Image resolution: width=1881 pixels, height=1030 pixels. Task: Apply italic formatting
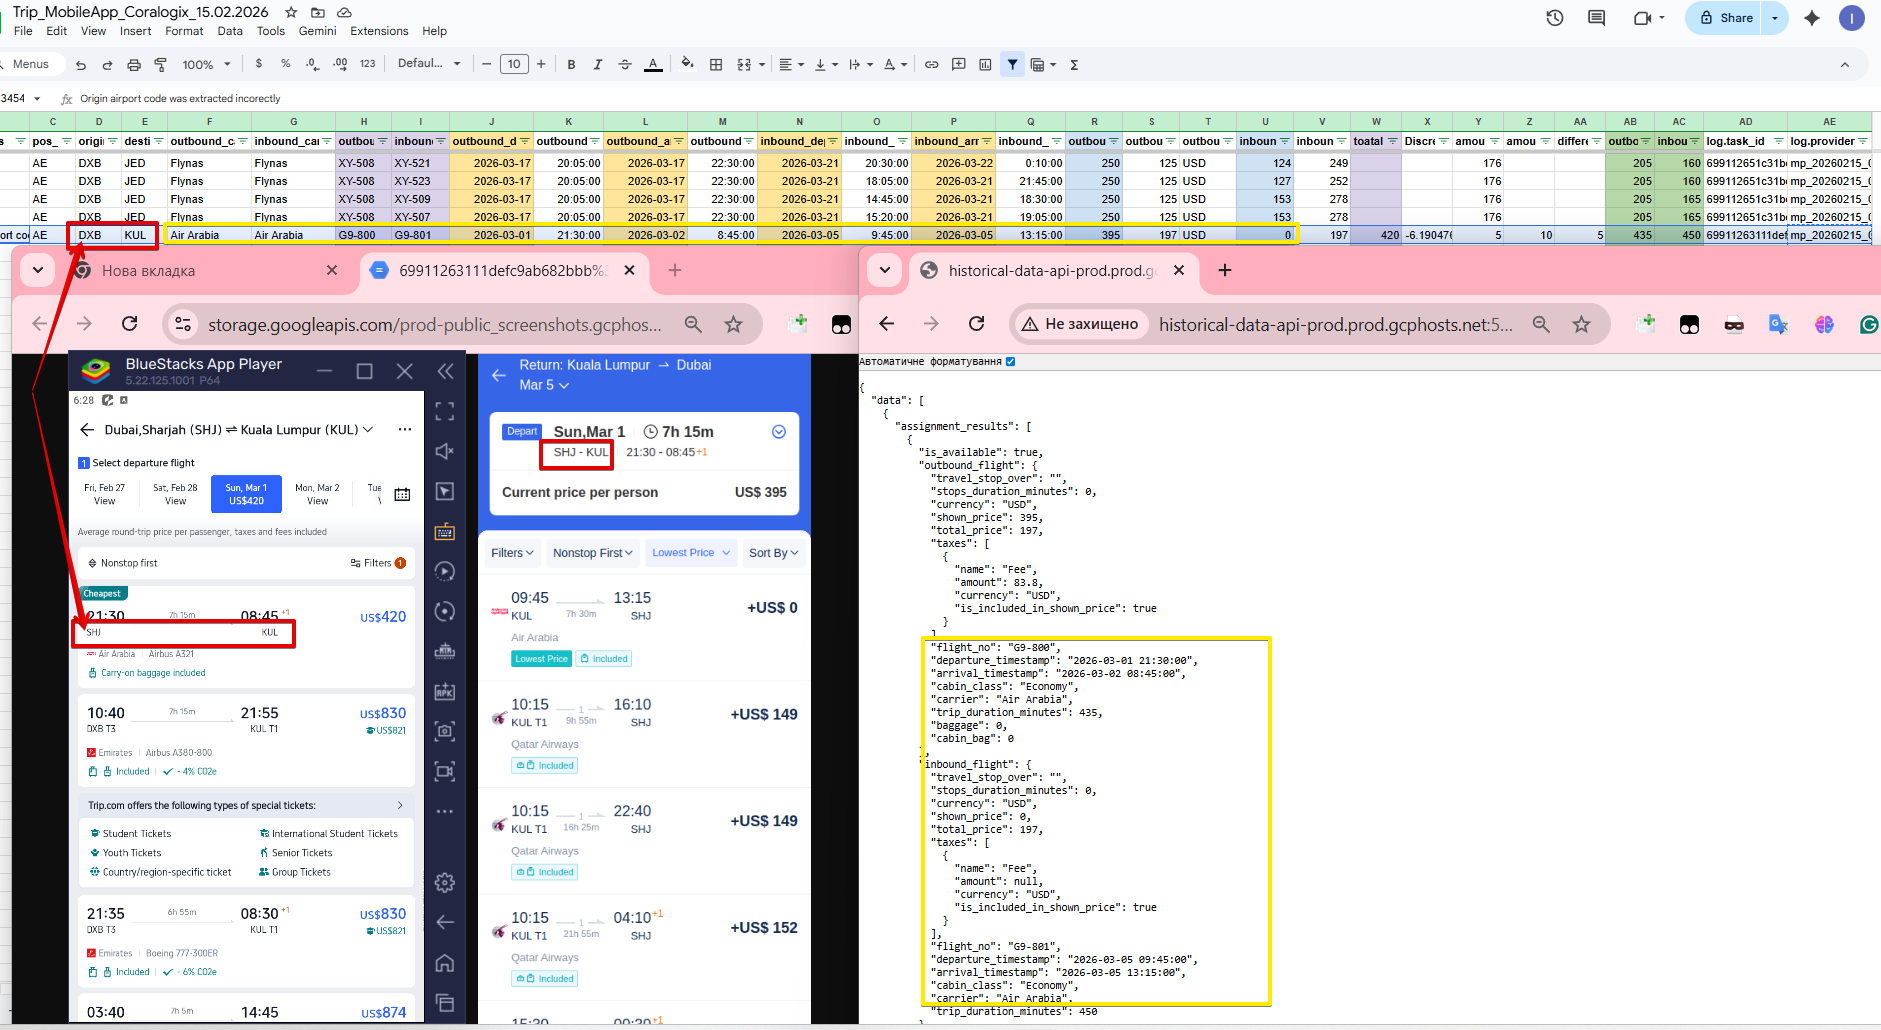[598, 65]
